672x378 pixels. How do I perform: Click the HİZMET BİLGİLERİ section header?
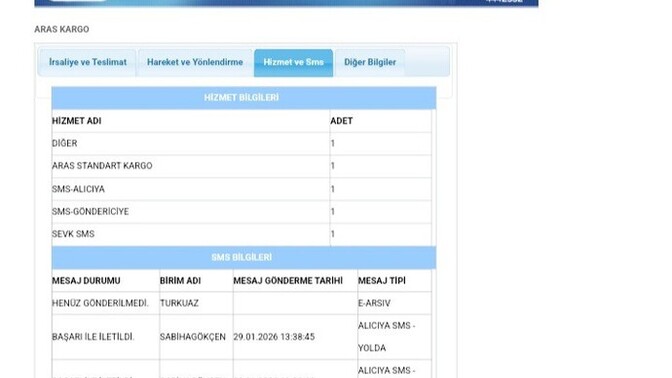click(244, 98)
